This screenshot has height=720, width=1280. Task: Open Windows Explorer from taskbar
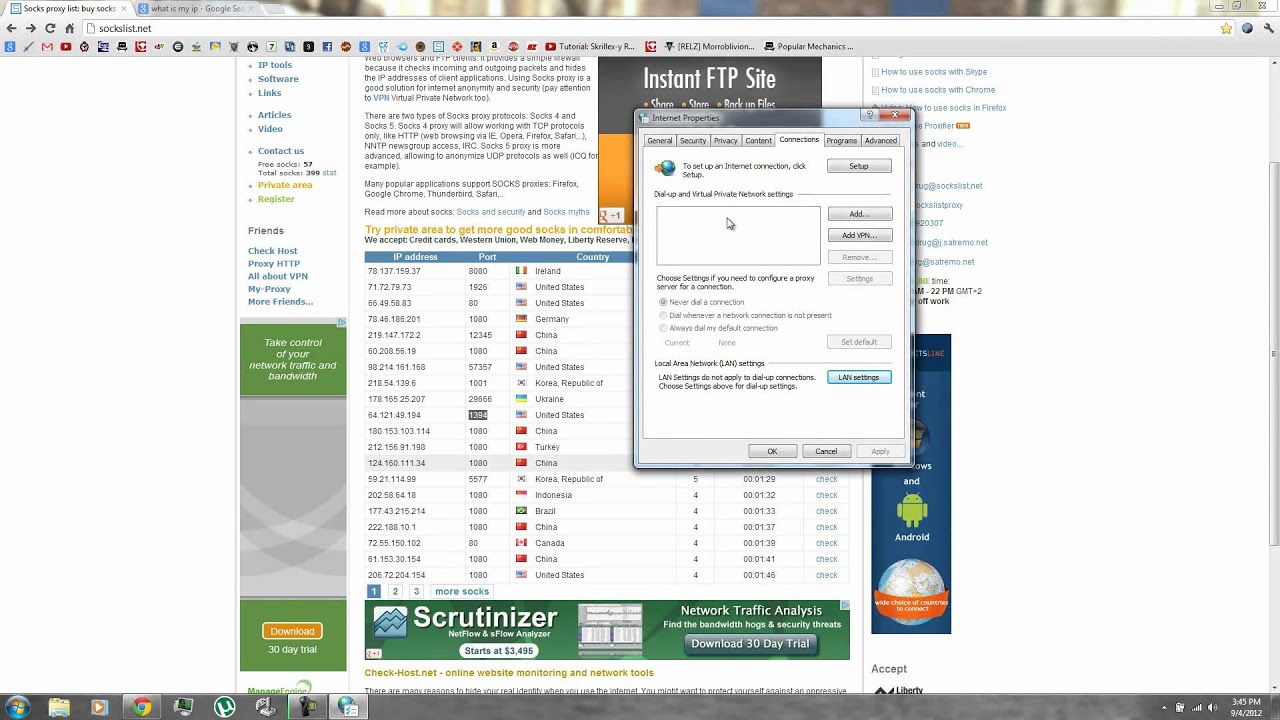pyautogui.click(x=59, y=707)
